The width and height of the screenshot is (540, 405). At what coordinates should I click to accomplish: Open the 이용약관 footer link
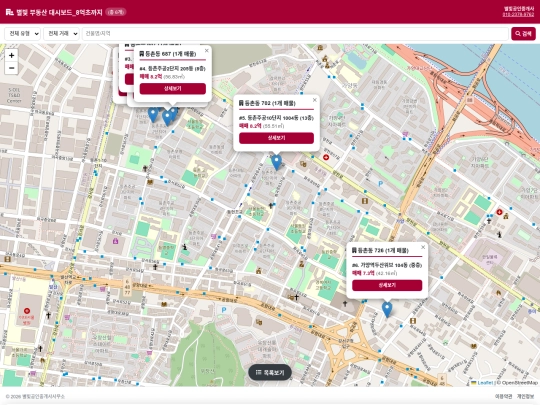click(503, 396)
